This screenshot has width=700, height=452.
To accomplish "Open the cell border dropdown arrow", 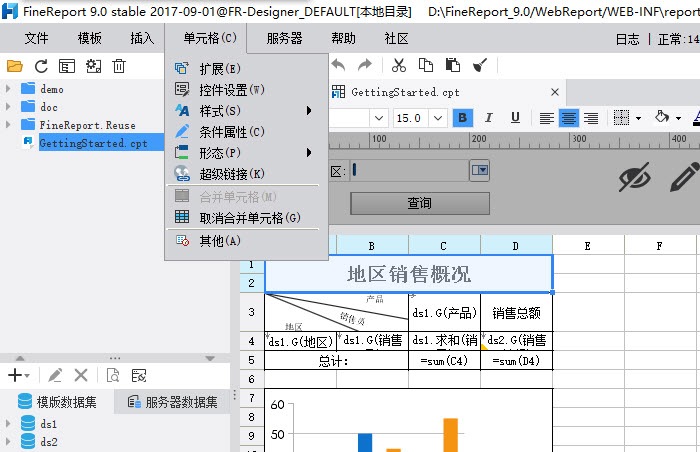I will [638, 119].
